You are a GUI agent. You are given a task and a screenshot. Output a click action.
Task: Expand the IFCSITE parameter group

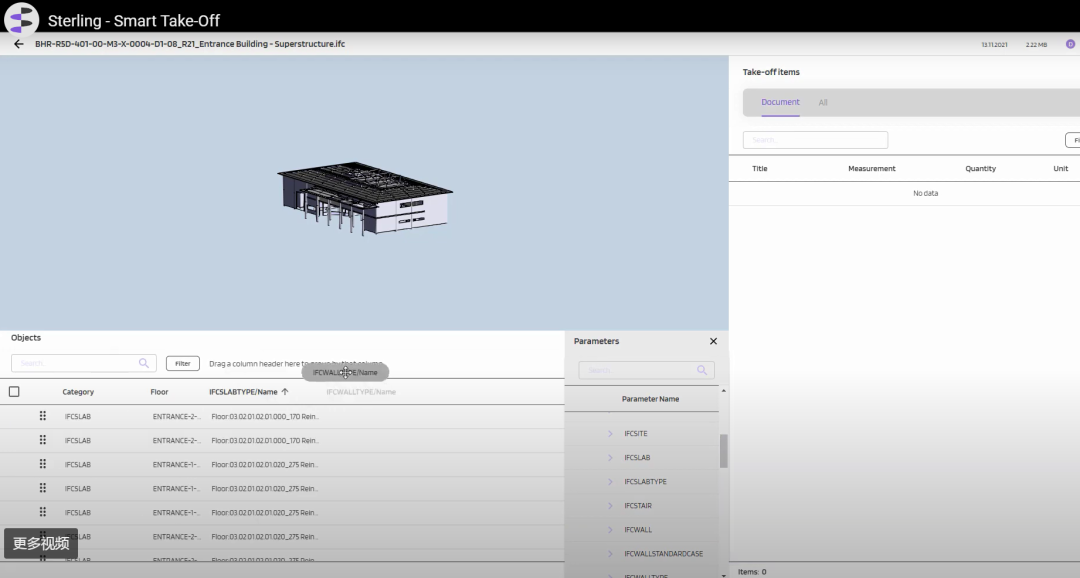(x=610, y=434)
